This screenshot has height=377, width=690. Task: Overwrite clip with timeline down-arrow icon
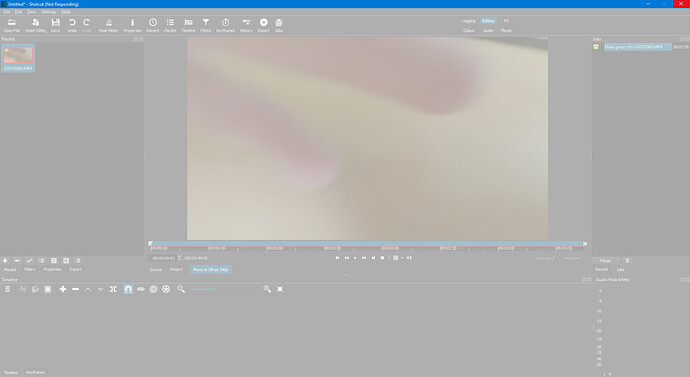coord(100,289)
